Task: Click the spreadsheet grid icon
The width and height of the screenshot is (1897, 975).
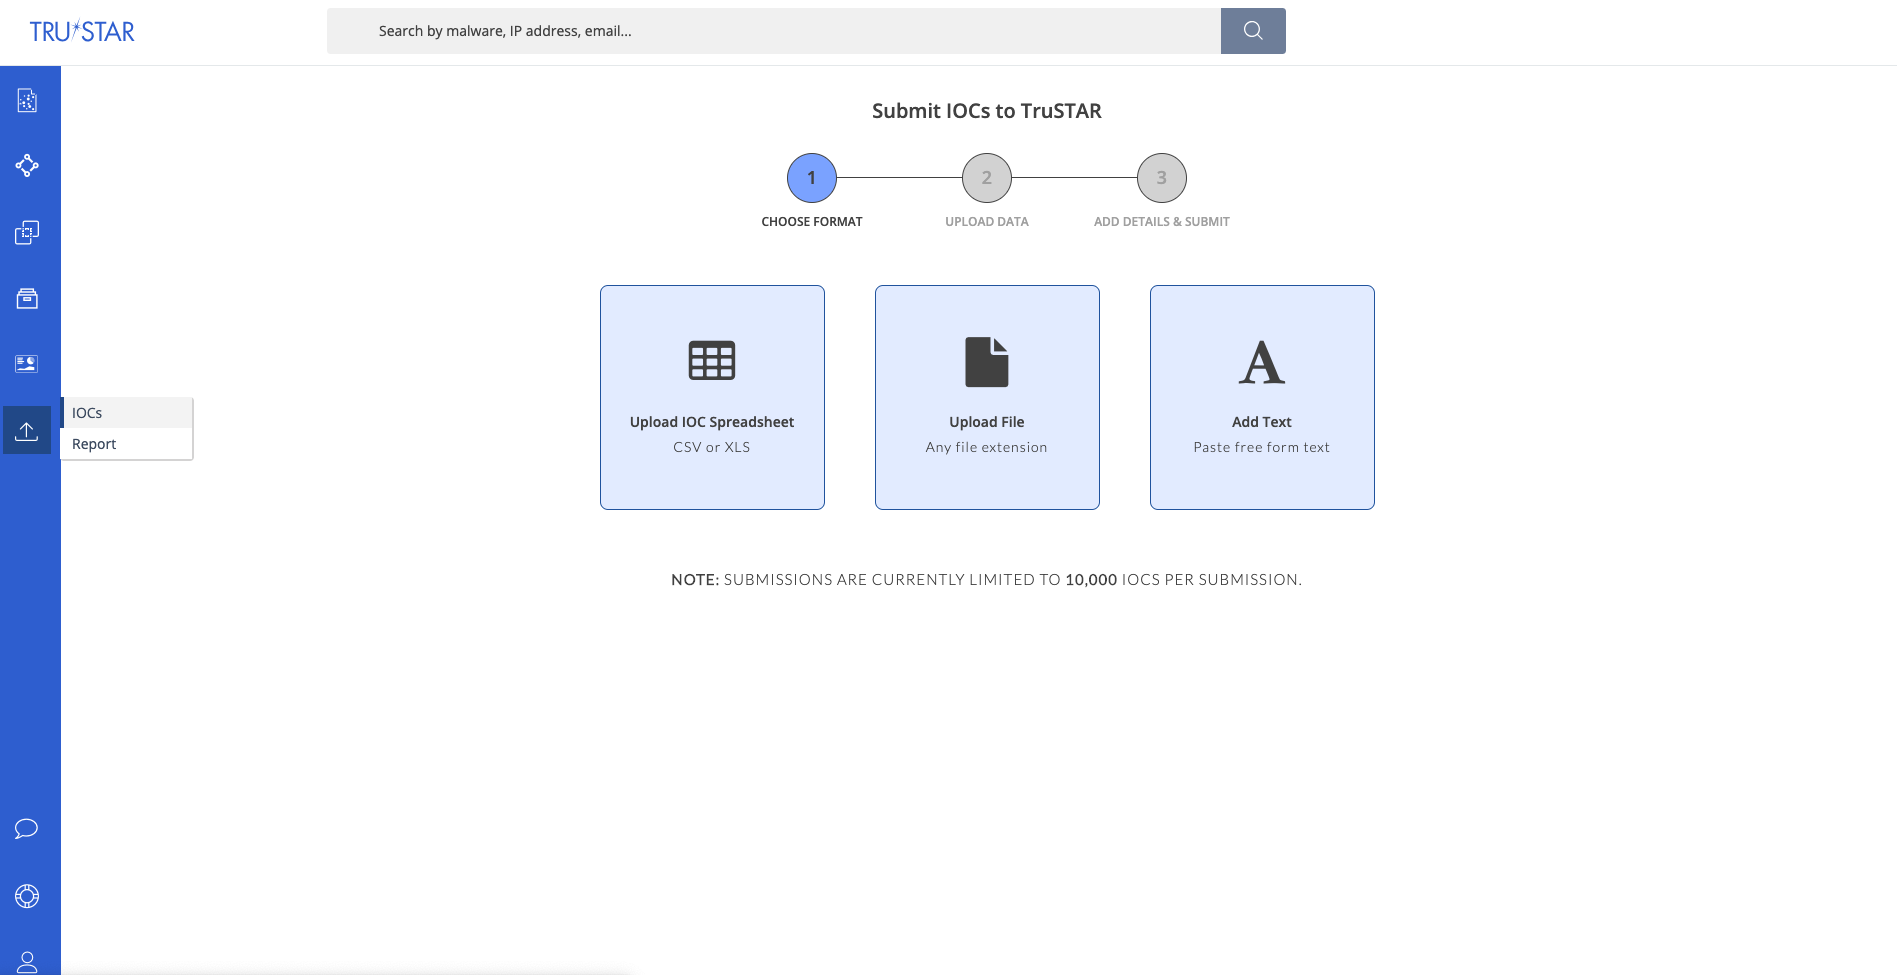Action: (712, 361)
